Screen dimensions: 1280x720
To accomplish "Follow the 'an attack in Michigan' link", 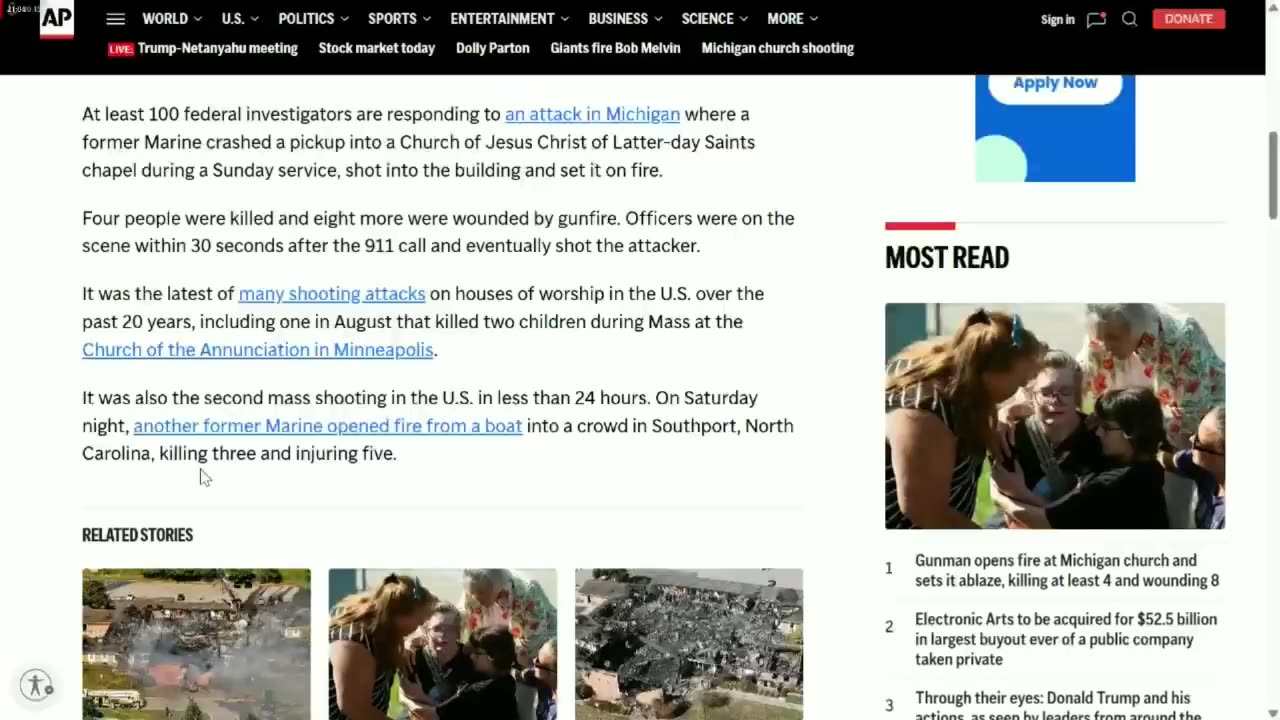I will pyautogui.click(x=592, y=114).
